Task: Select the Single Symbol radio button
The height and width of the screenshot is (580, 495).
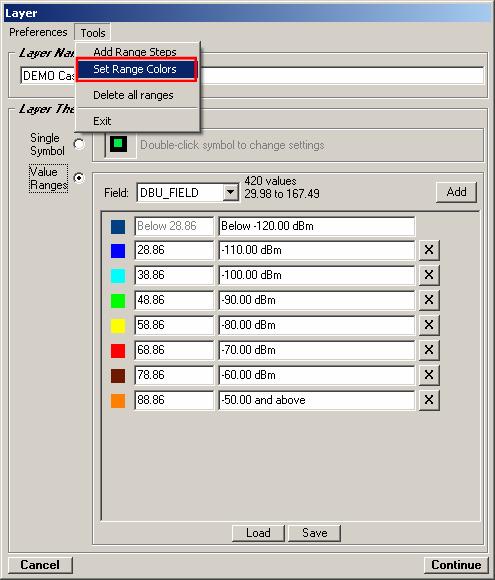Action: pyautogui.click(x=79, y=144)
